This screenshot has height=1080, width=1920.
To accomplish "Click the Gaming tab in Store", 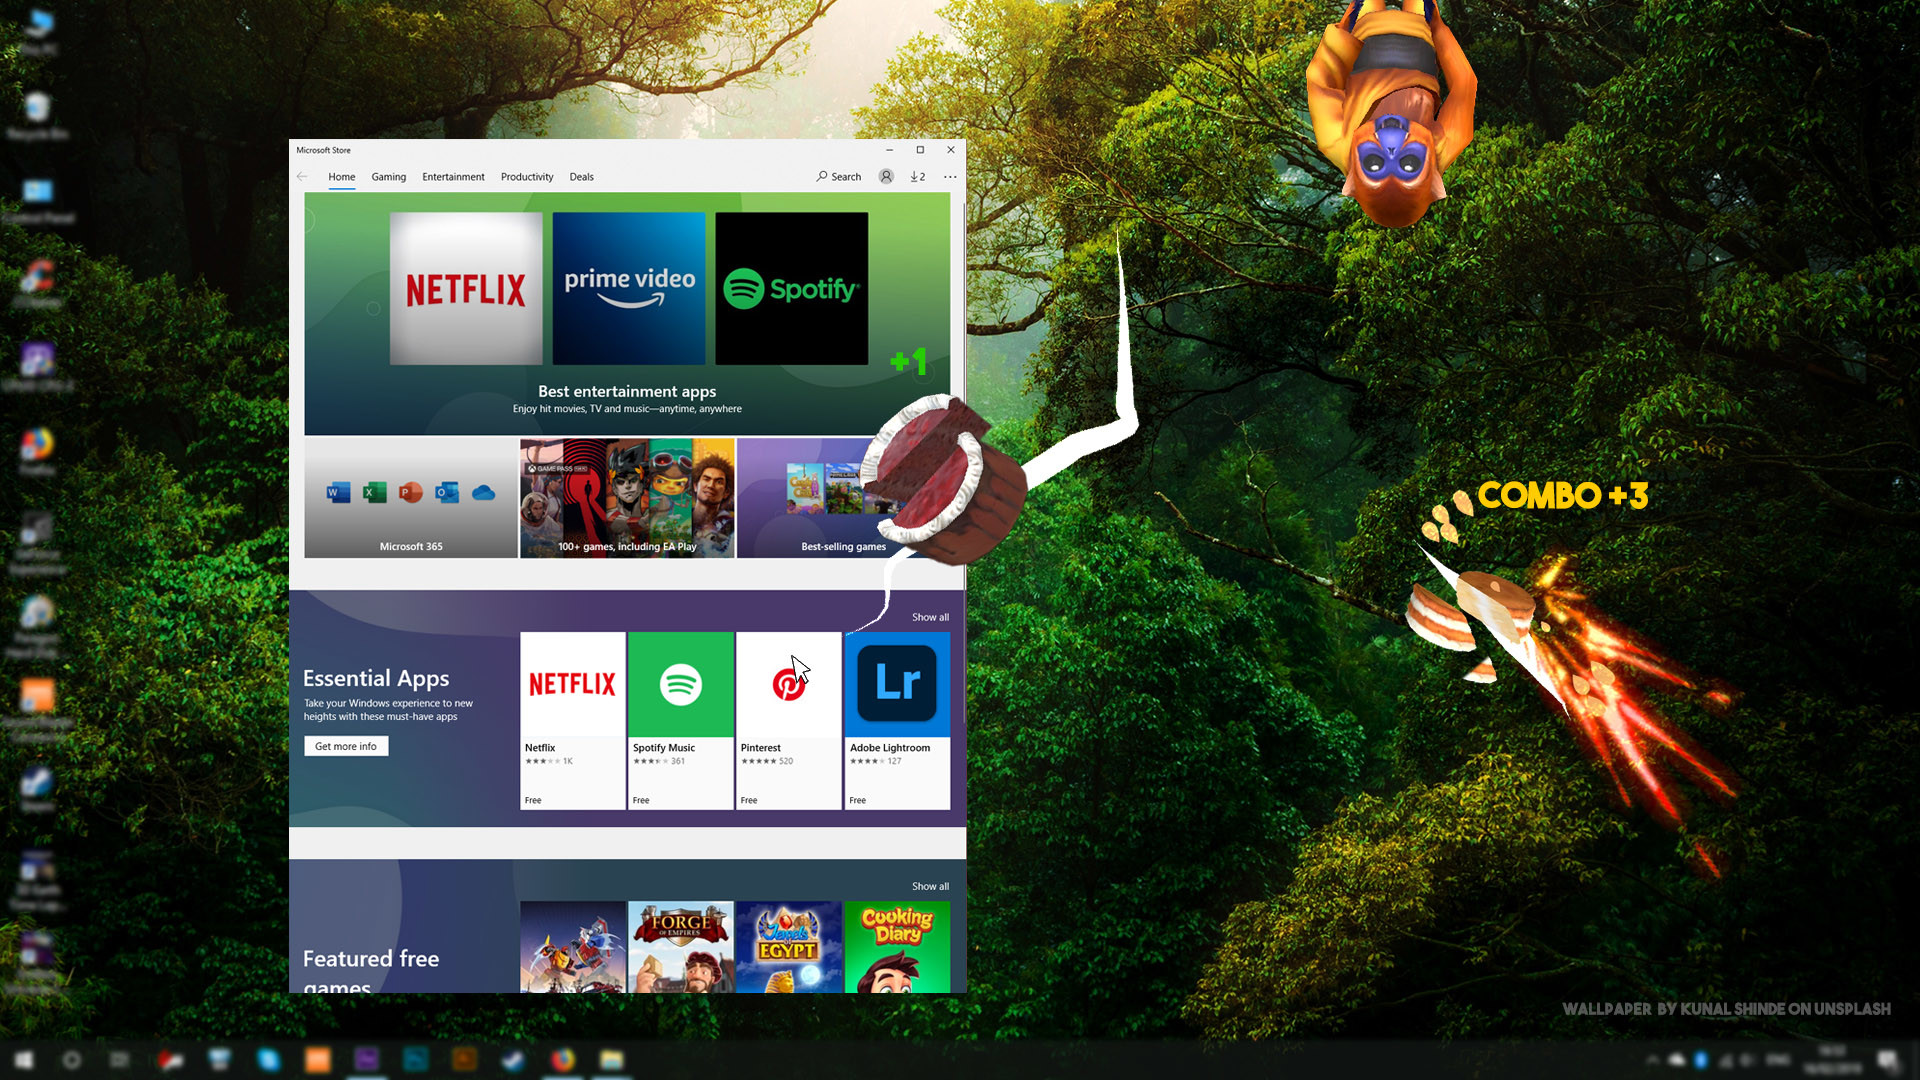I will (388, 175).
